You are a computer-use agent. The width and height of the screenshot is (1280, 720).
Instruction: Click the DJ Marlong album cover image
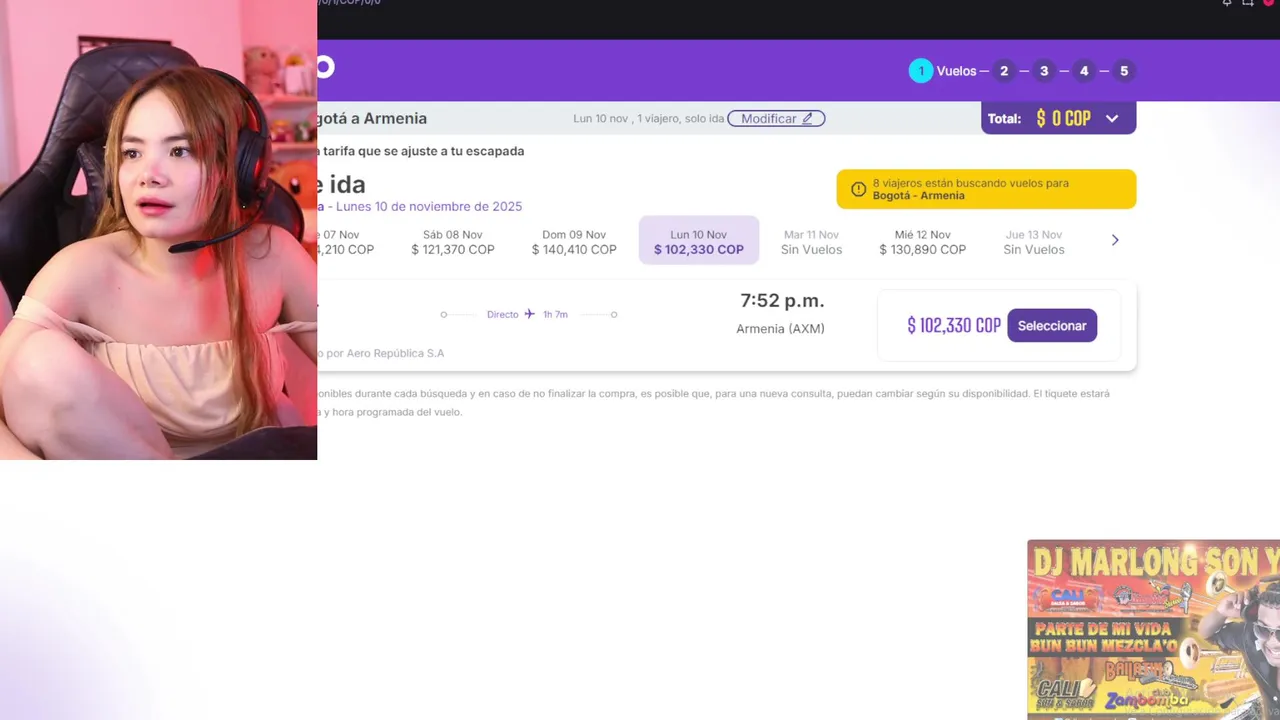(1153, 630)
